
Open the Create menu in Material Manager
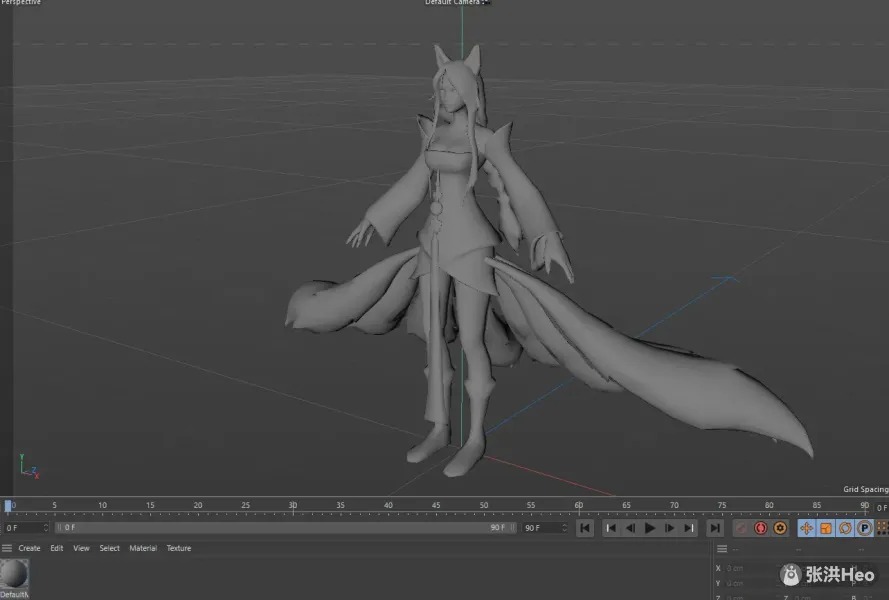[x=29, y=548]
